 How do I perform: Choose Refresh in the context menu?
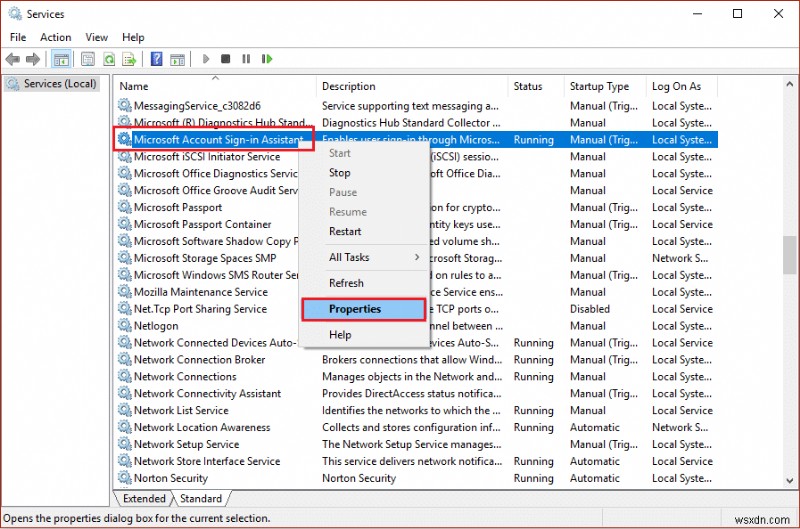364,283
